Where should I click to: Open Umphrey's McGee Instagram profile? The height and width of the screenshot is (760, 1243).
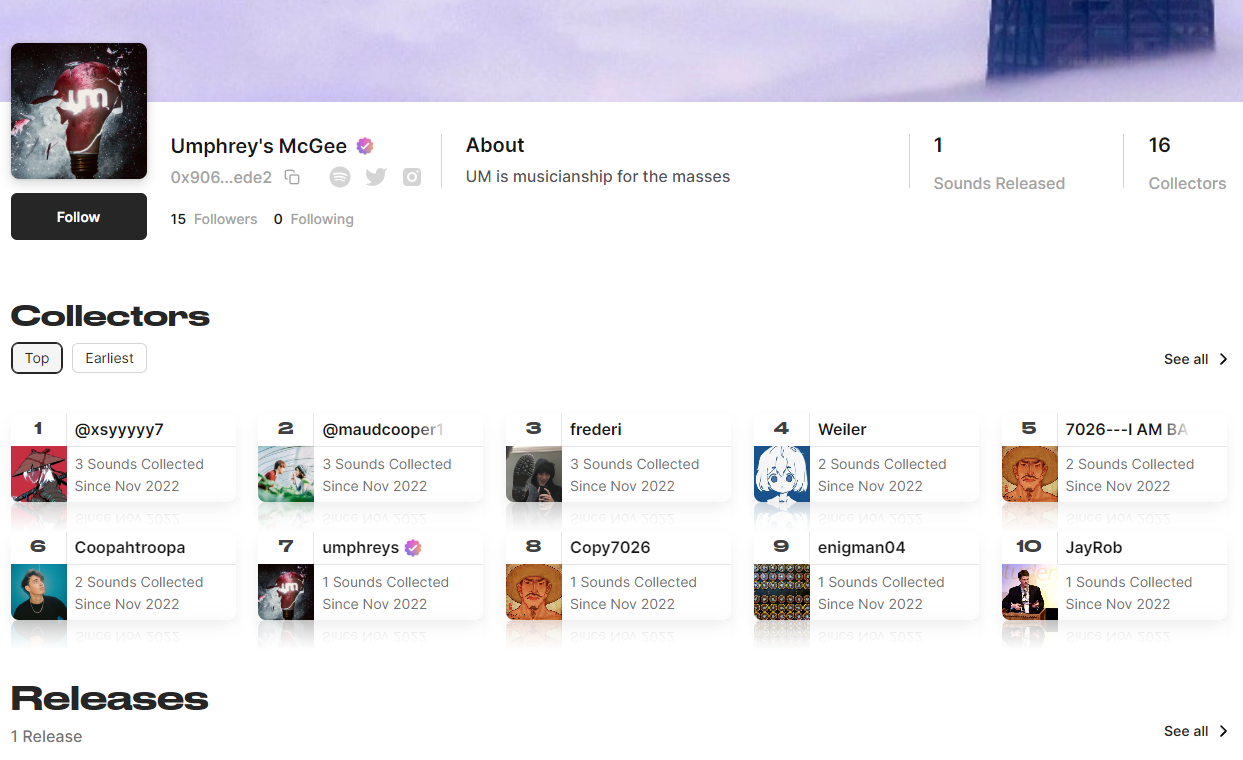click(412, 177)
